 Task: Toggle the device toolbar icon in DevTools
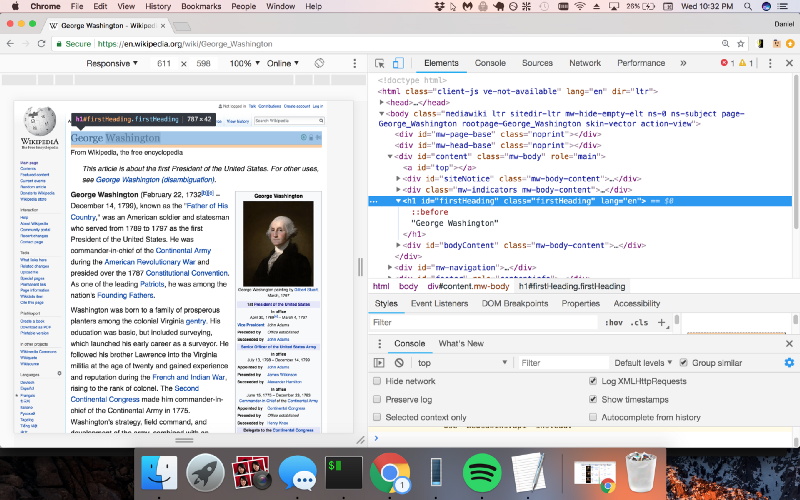[x=398, y=63]
